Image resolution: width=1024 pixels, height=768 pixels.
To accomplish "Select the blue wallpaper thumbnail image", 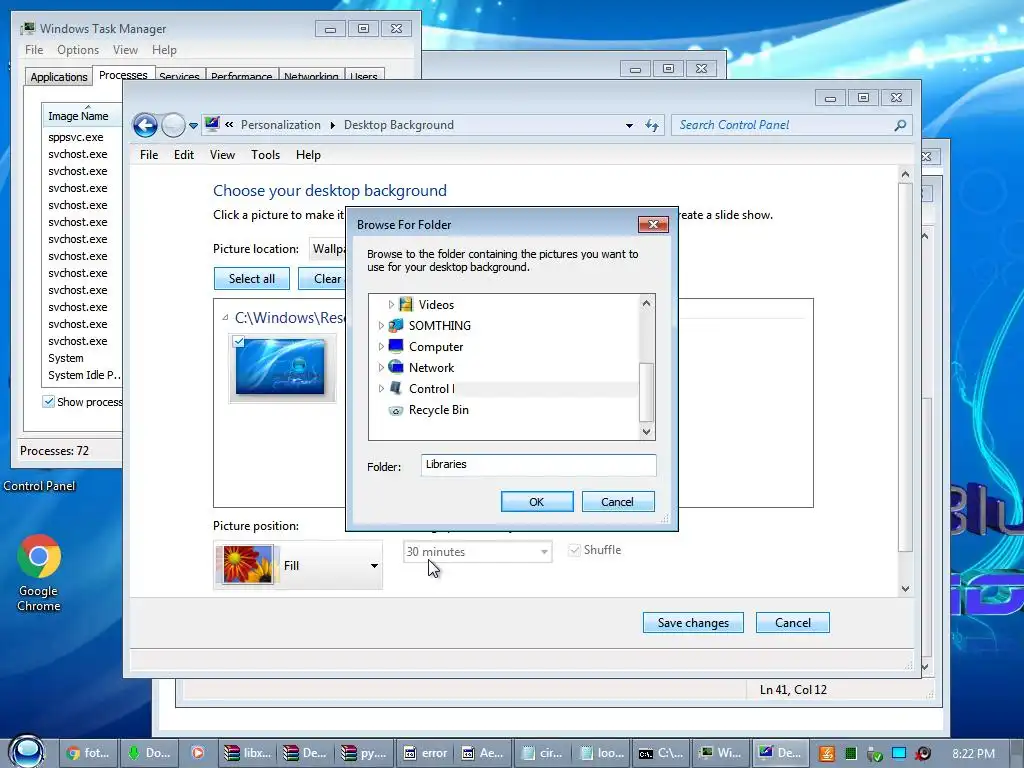I will pyautogui.click(x=280, y=366).
